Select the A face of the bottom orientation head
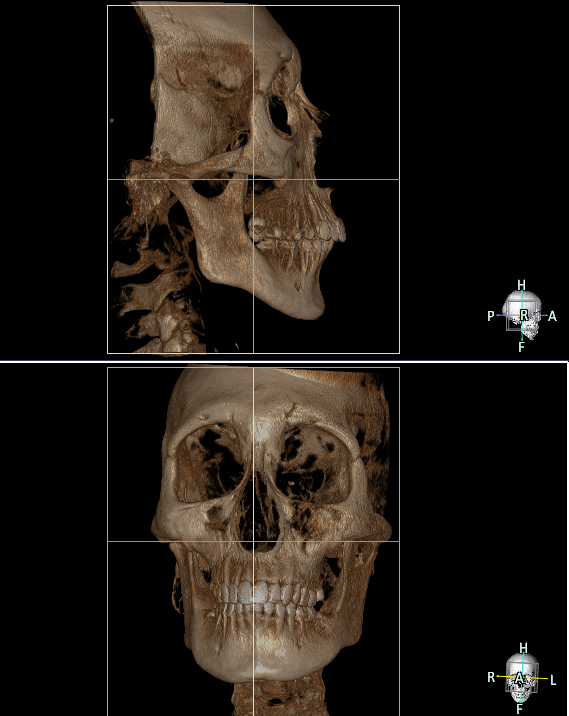Screen dimensions: 569x716 pyautogui.click(x=519, y=679)
